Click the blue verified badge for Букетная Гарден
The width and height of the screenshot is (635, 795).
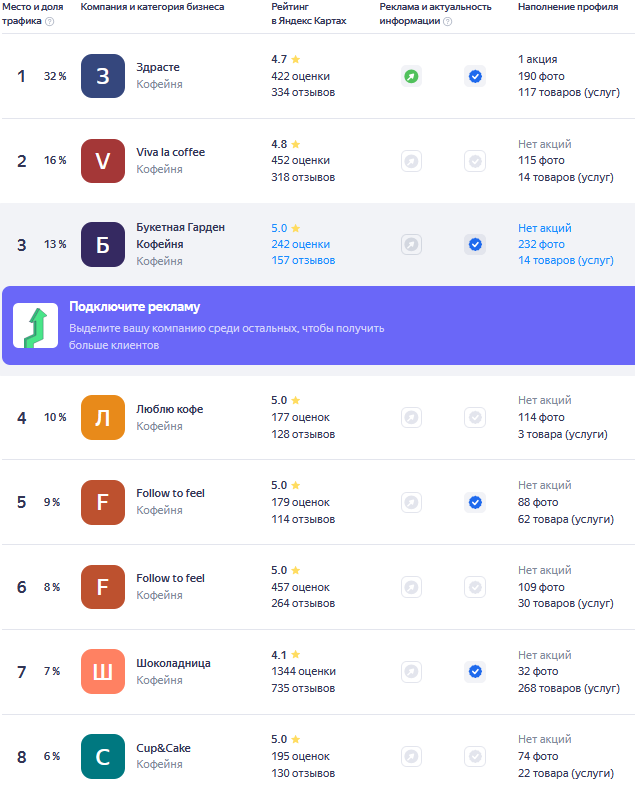click(x=475, y=244)
